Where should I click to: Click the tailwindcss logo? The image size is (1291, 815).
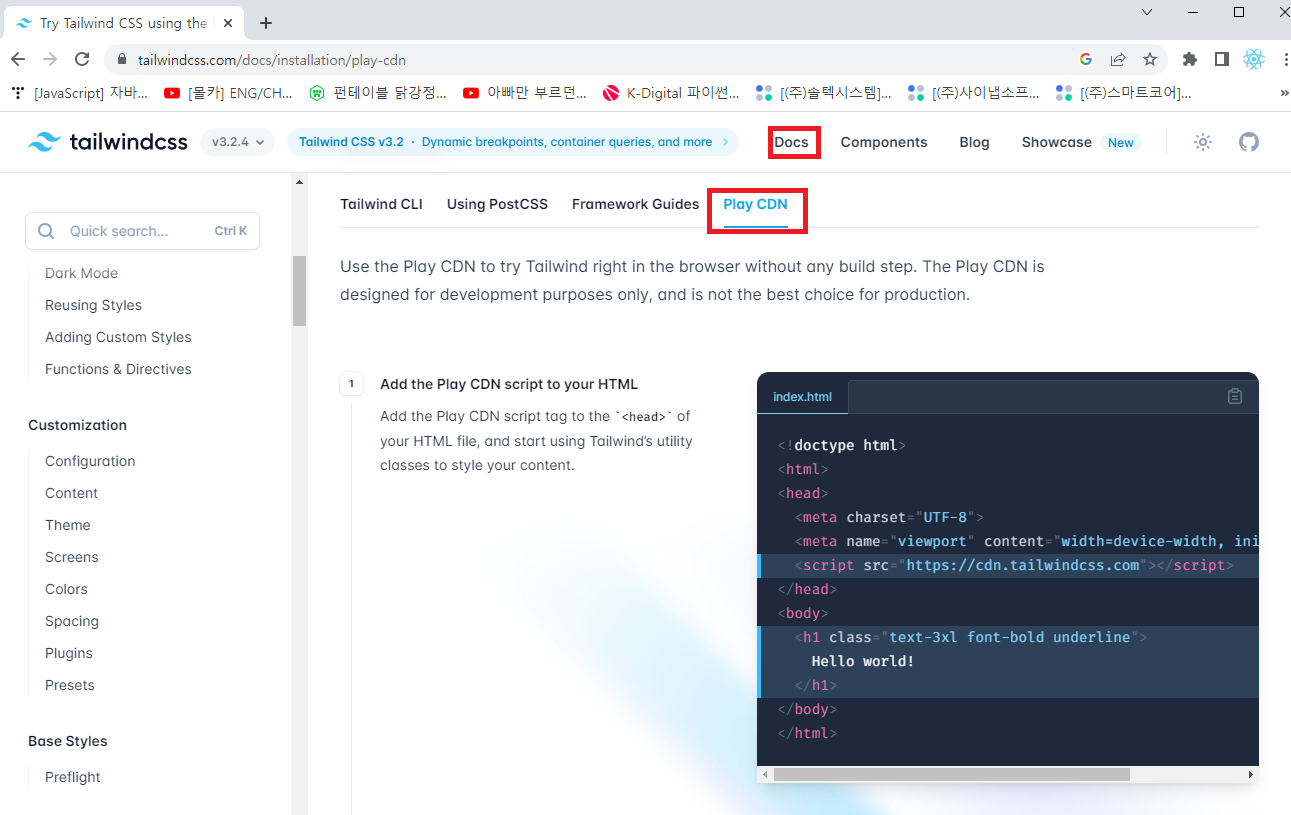[x=108, y=142]
